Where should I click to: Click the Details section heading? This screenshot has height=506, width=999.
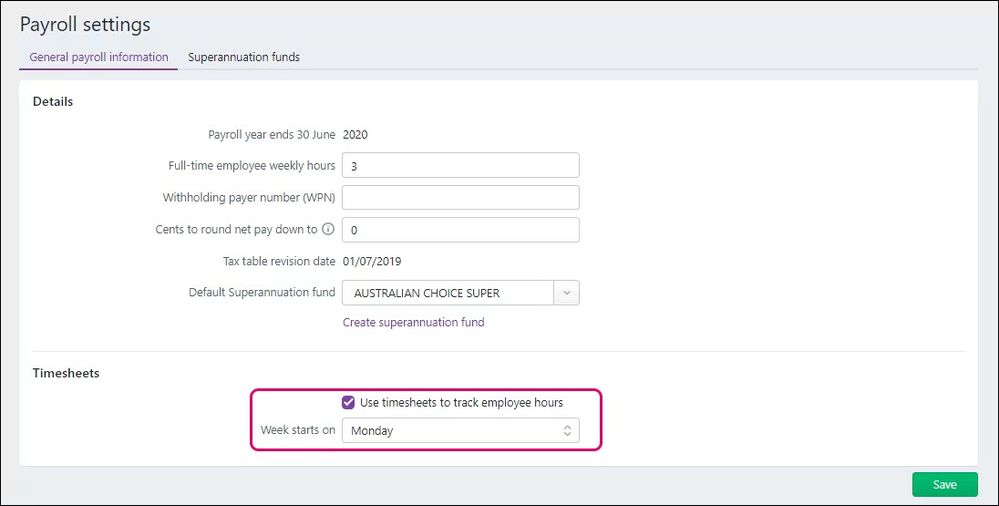(53, 101)
